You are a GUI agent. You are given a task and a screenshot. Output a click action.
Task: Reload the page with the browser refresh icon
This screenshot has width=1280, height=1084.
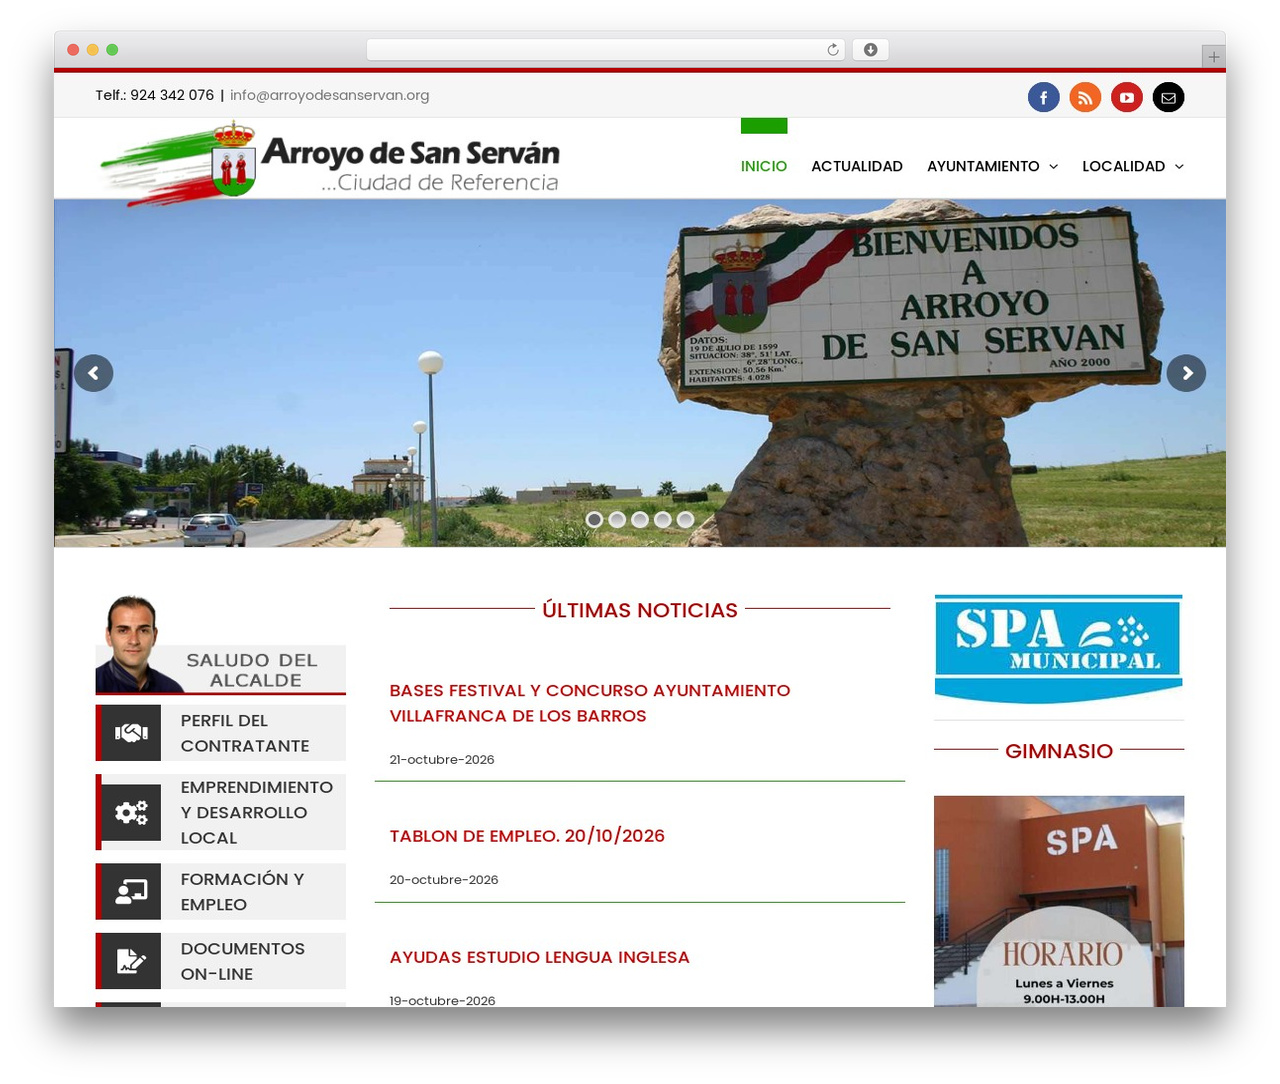[x=833, y=50]
